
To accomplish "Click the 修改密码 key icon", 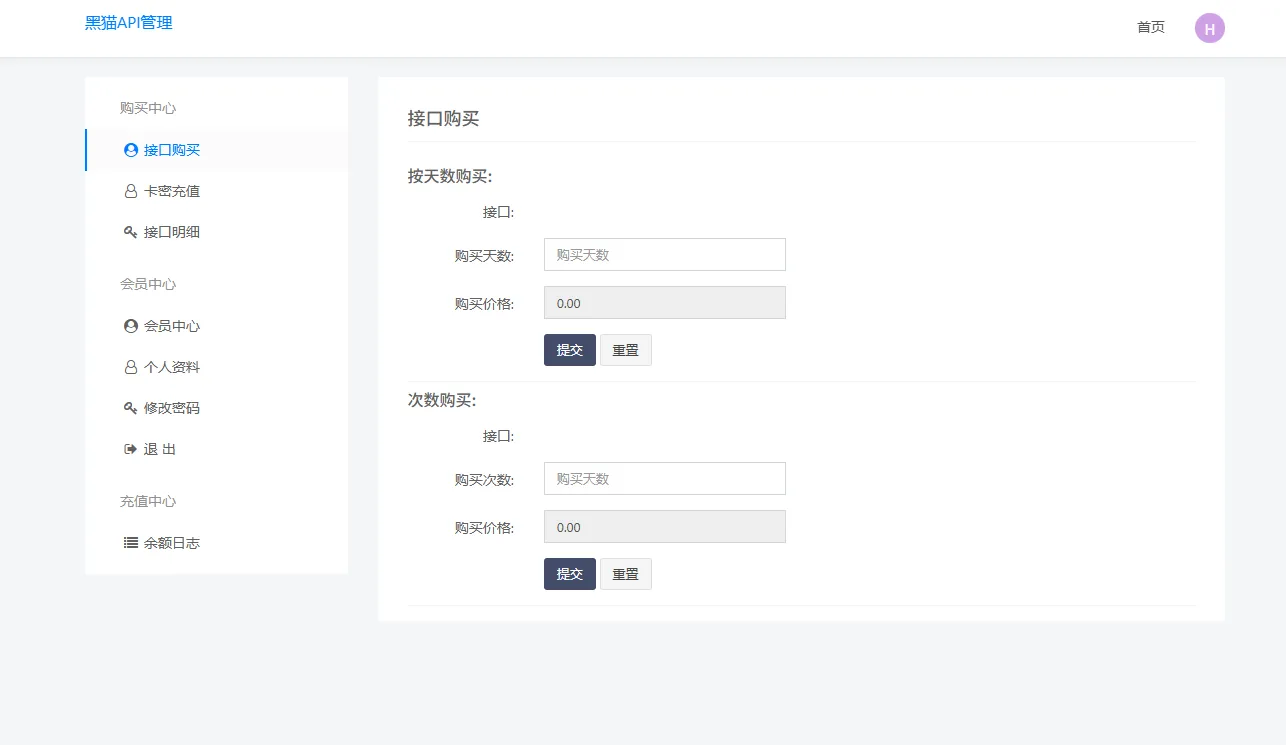I will point(130,407).
